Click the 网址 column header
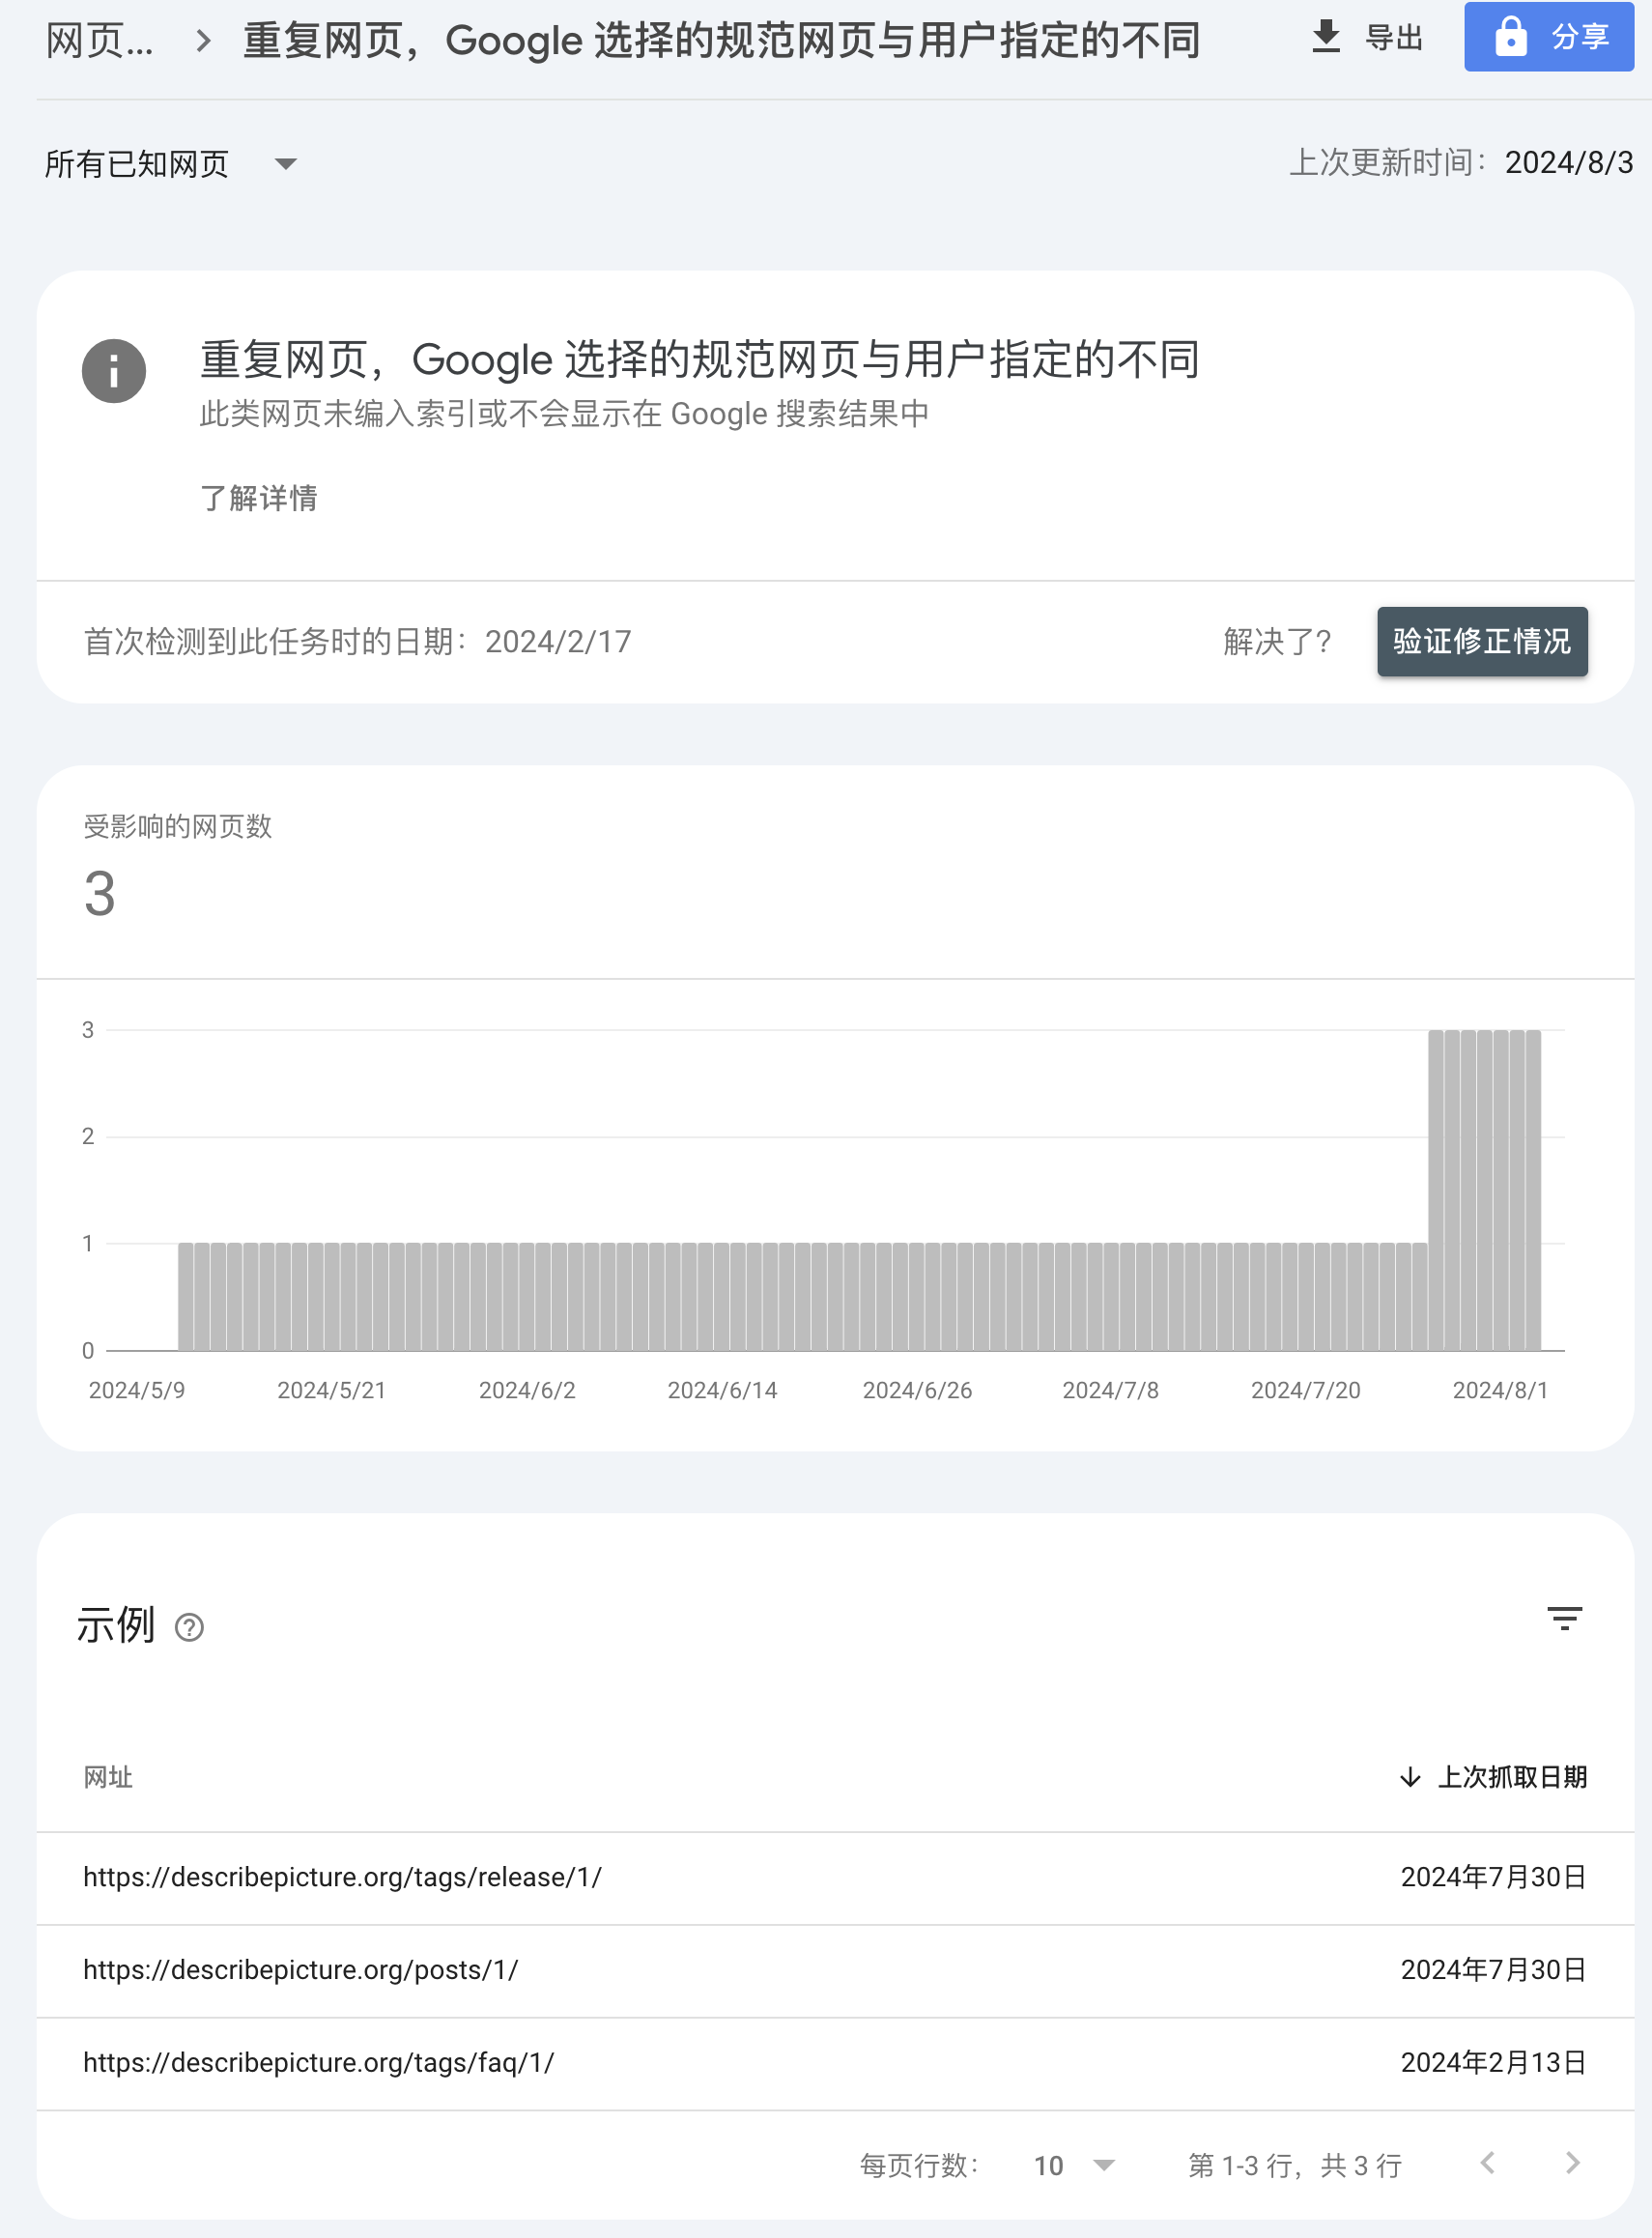 (108, 1777)
